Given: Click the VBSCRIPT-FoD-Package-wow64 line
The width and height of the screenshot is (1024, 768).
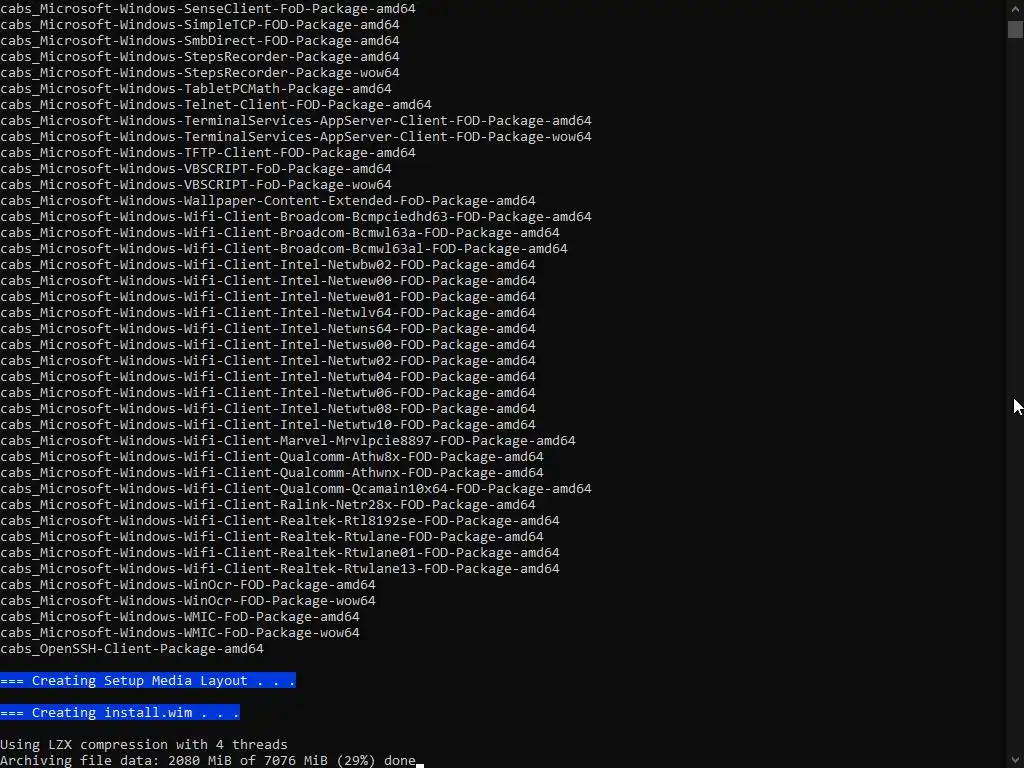Looking at the screenshot, I should [196, 185].
